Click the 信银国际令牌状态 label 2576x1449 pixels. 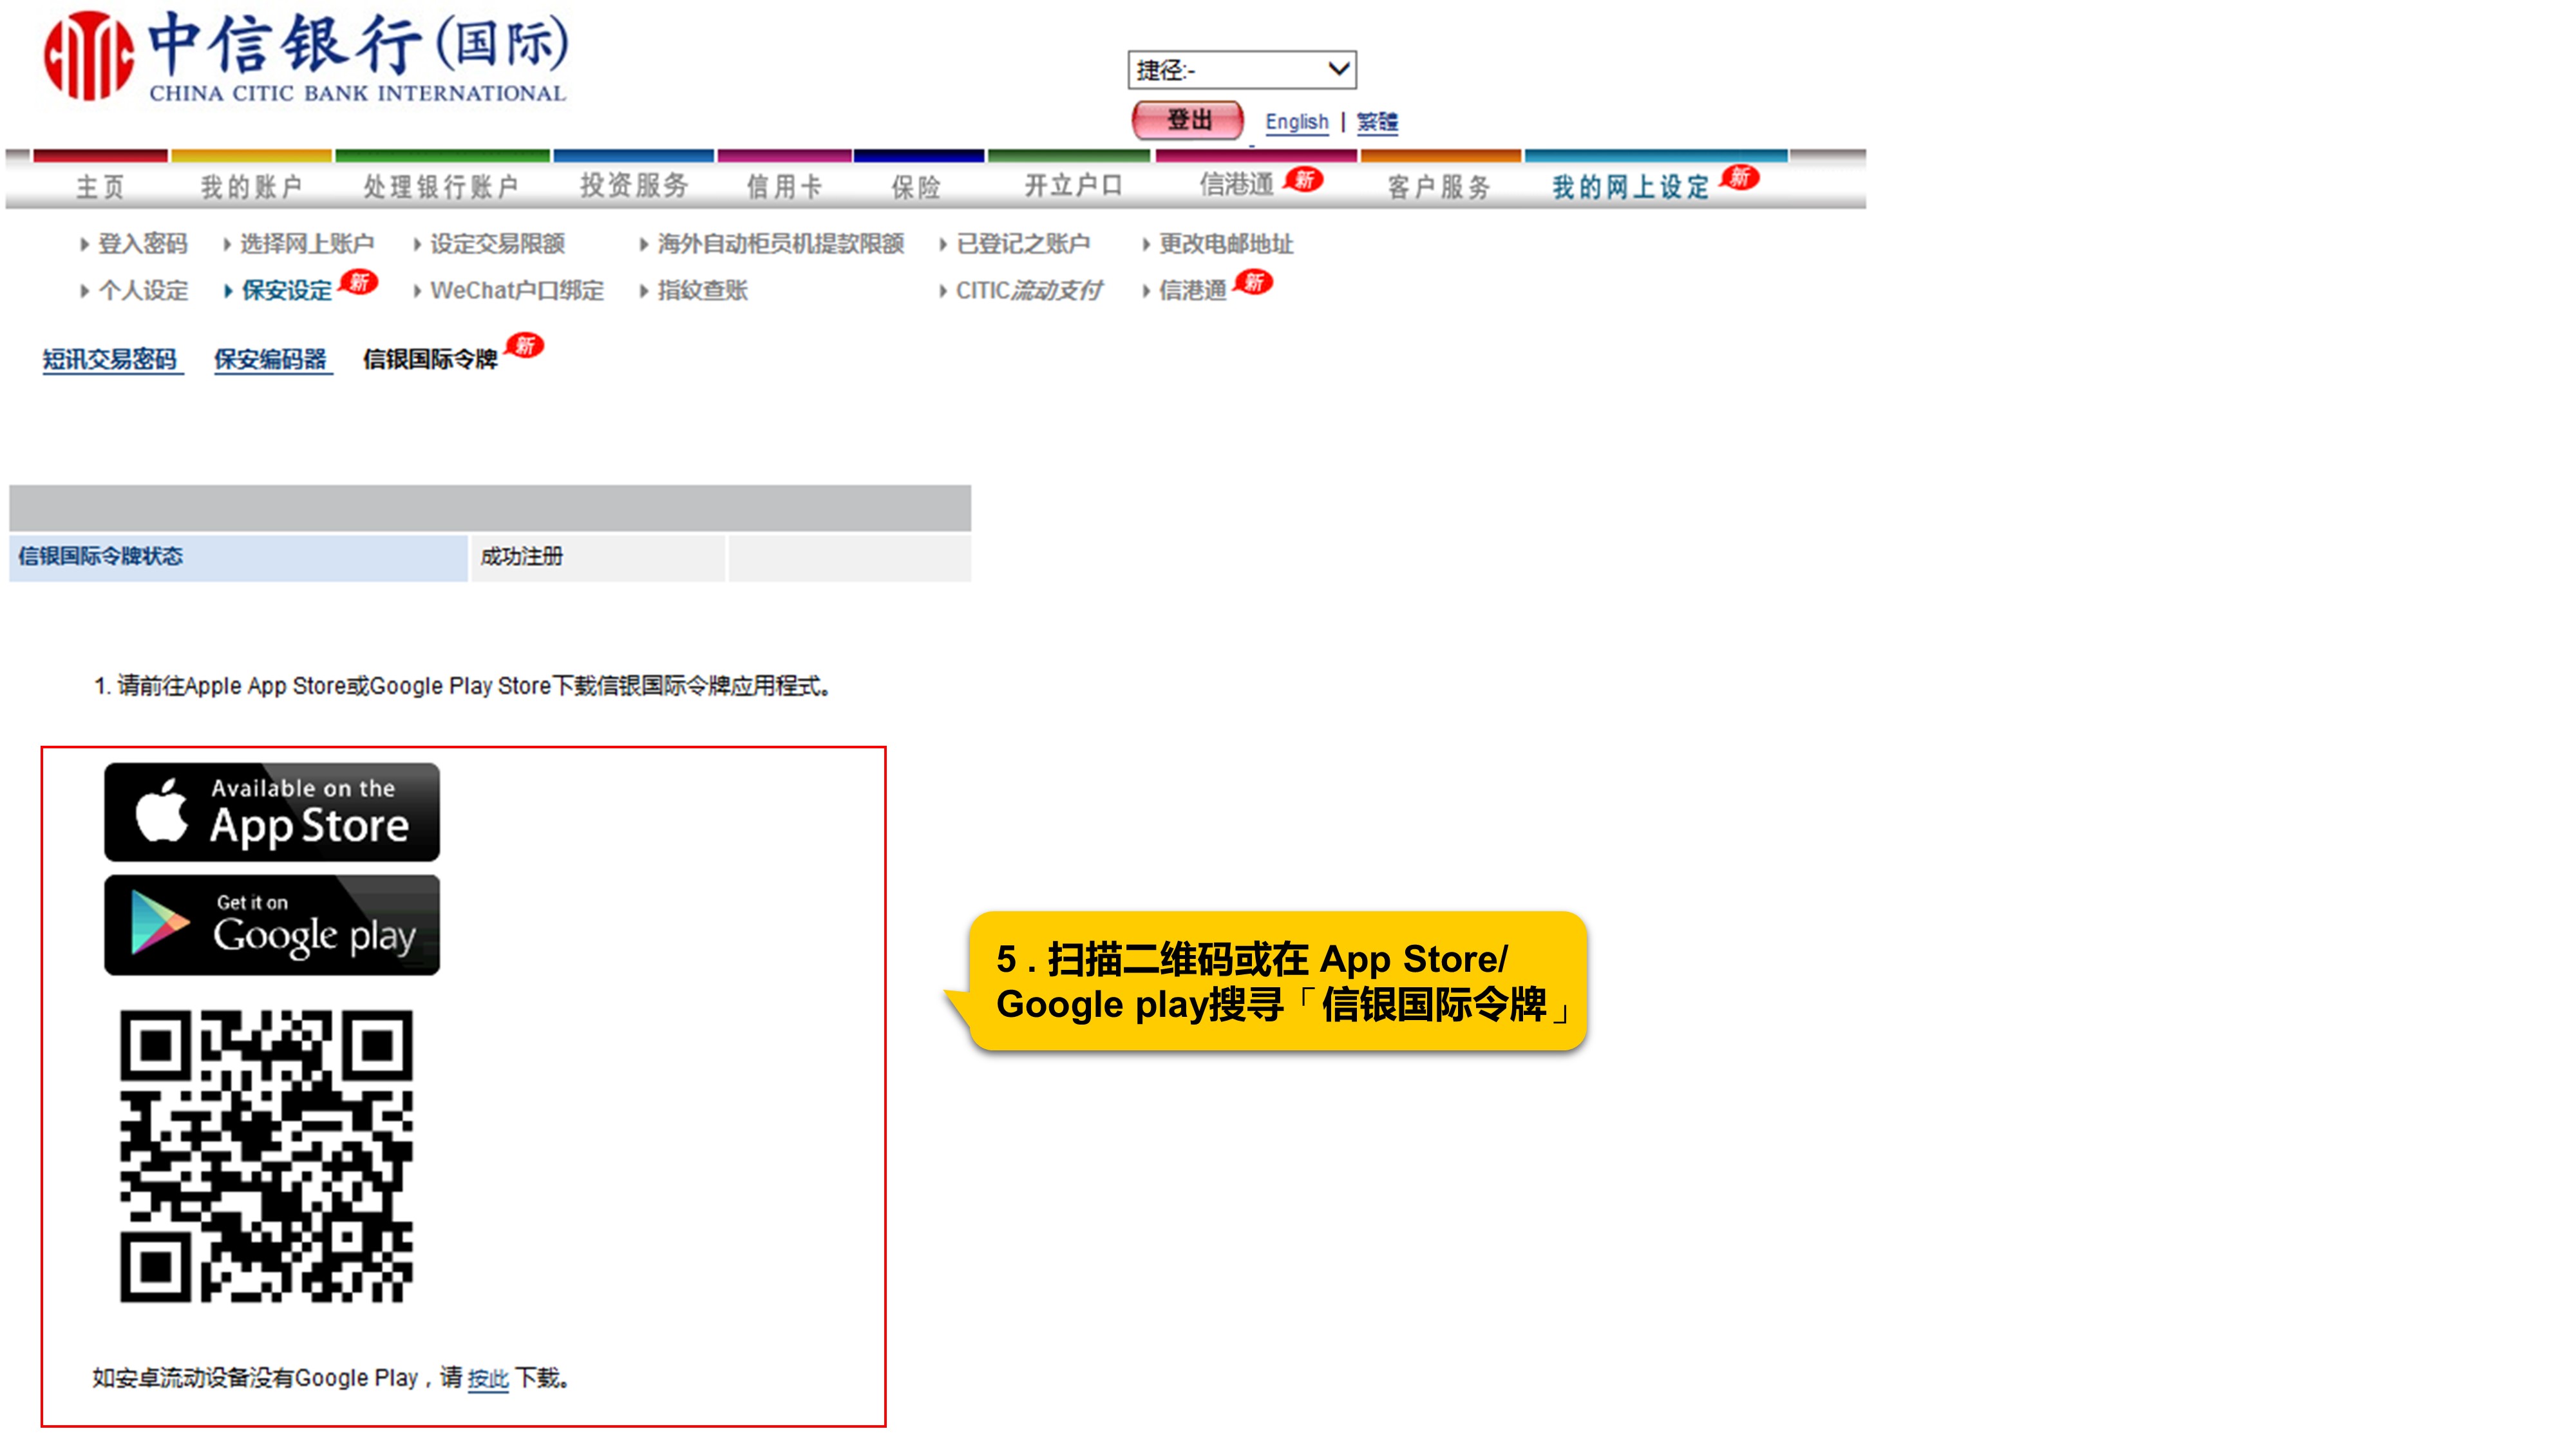tap(100, 557)
